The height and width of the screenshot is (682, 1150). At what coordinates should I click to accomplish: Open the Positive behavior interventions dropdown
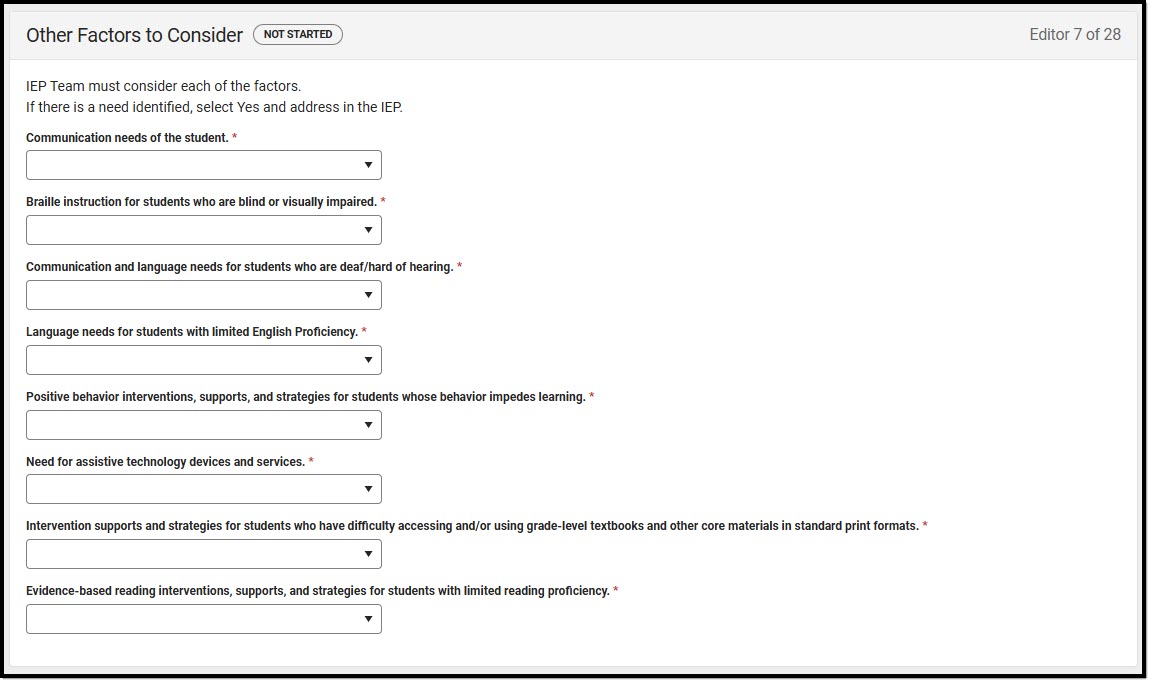click(x=204, y=425)
